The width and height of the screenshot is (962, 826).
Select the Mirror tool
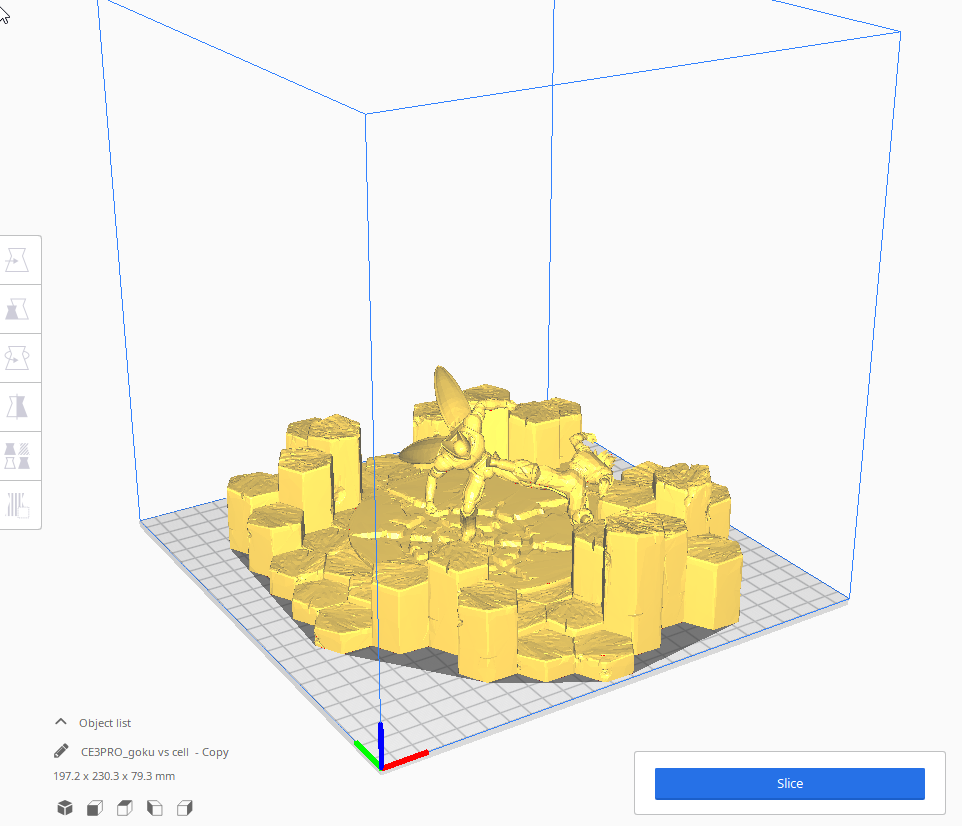[20, 405]
